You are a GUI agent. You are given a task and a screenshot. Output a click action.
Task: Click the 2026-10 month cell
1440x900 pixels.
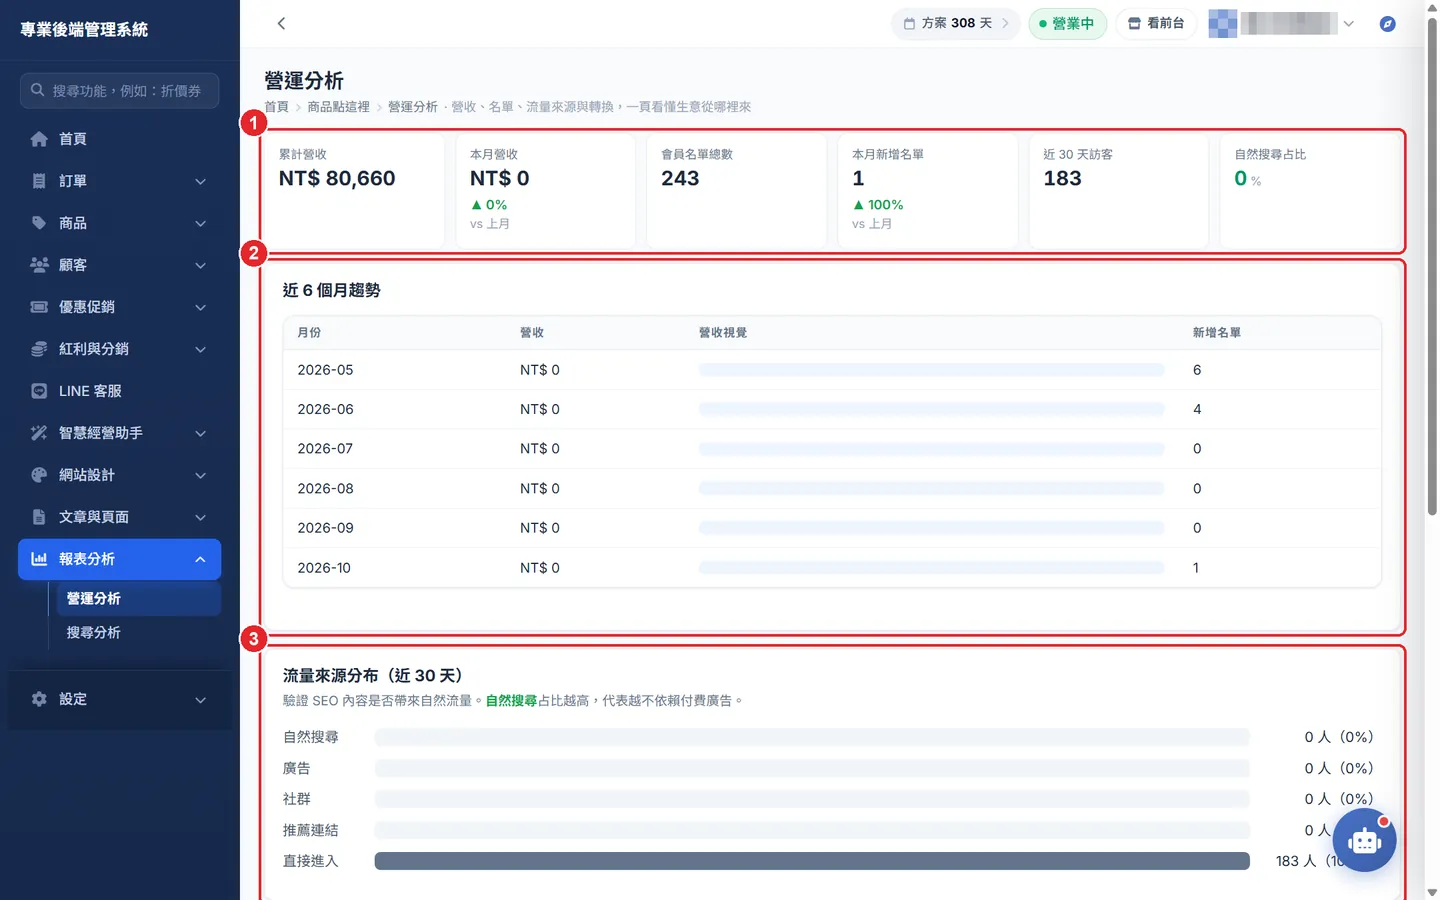coord(324,568)
